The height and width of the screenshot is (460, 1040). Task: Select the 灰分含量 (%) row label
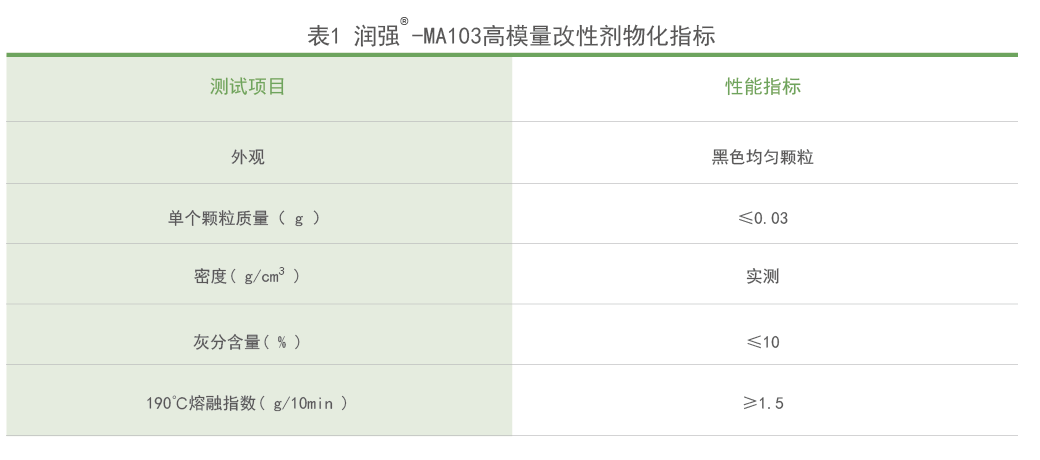point(247,342)
